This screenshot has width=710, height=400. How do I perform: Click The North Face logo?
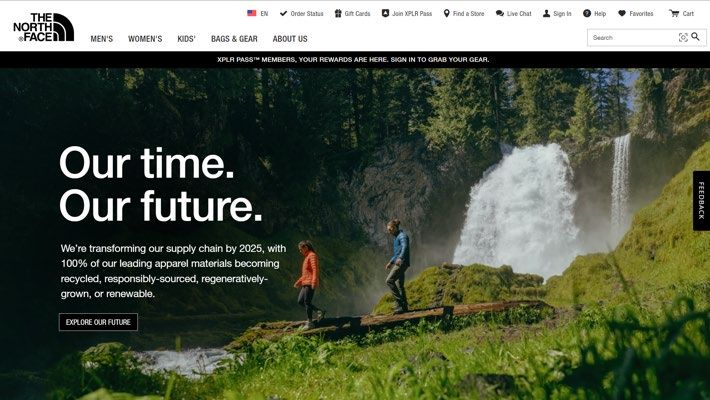[43, 27]
